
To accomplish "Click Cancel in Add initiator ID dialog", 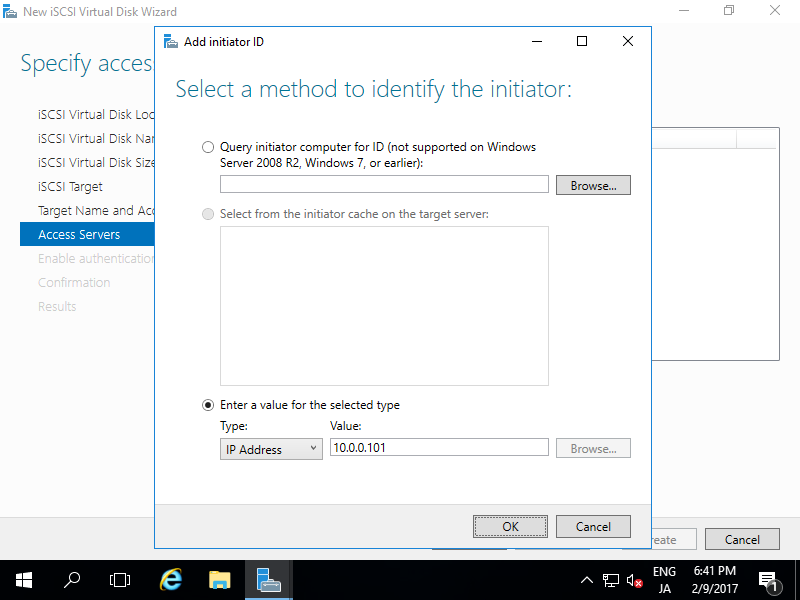I will point(593,527).
